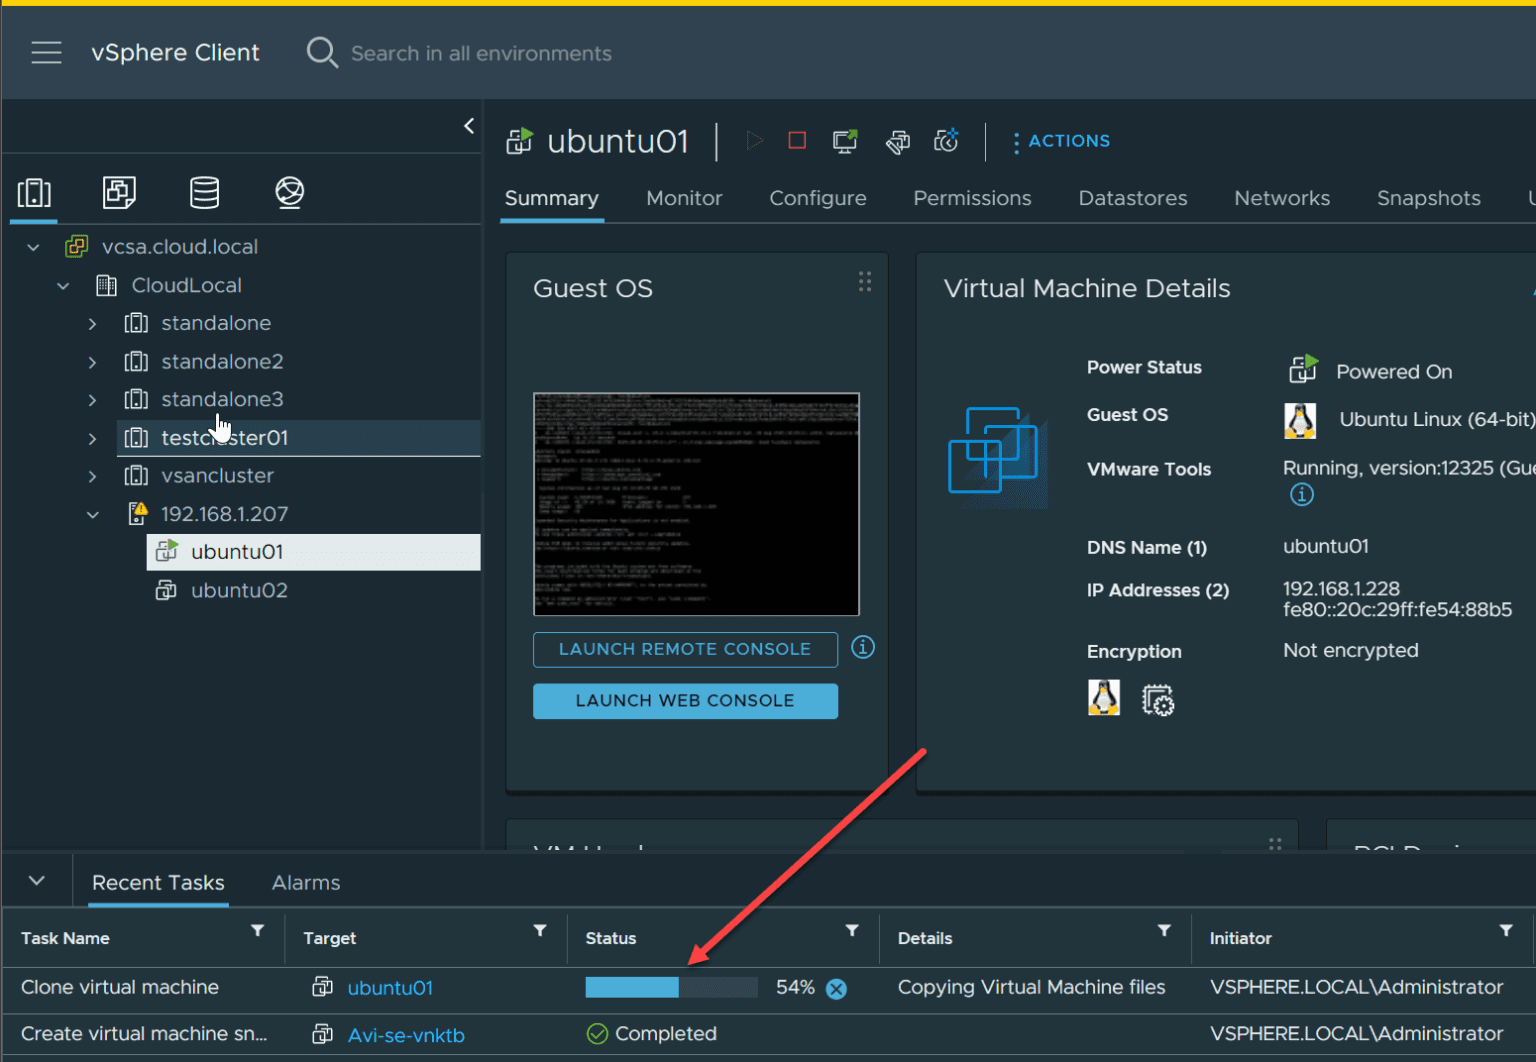Image resolution: width=1536 pixels, height=1062 pixels.
Task: Collapse the CloudLocal datacenter node
Action: 62,285
